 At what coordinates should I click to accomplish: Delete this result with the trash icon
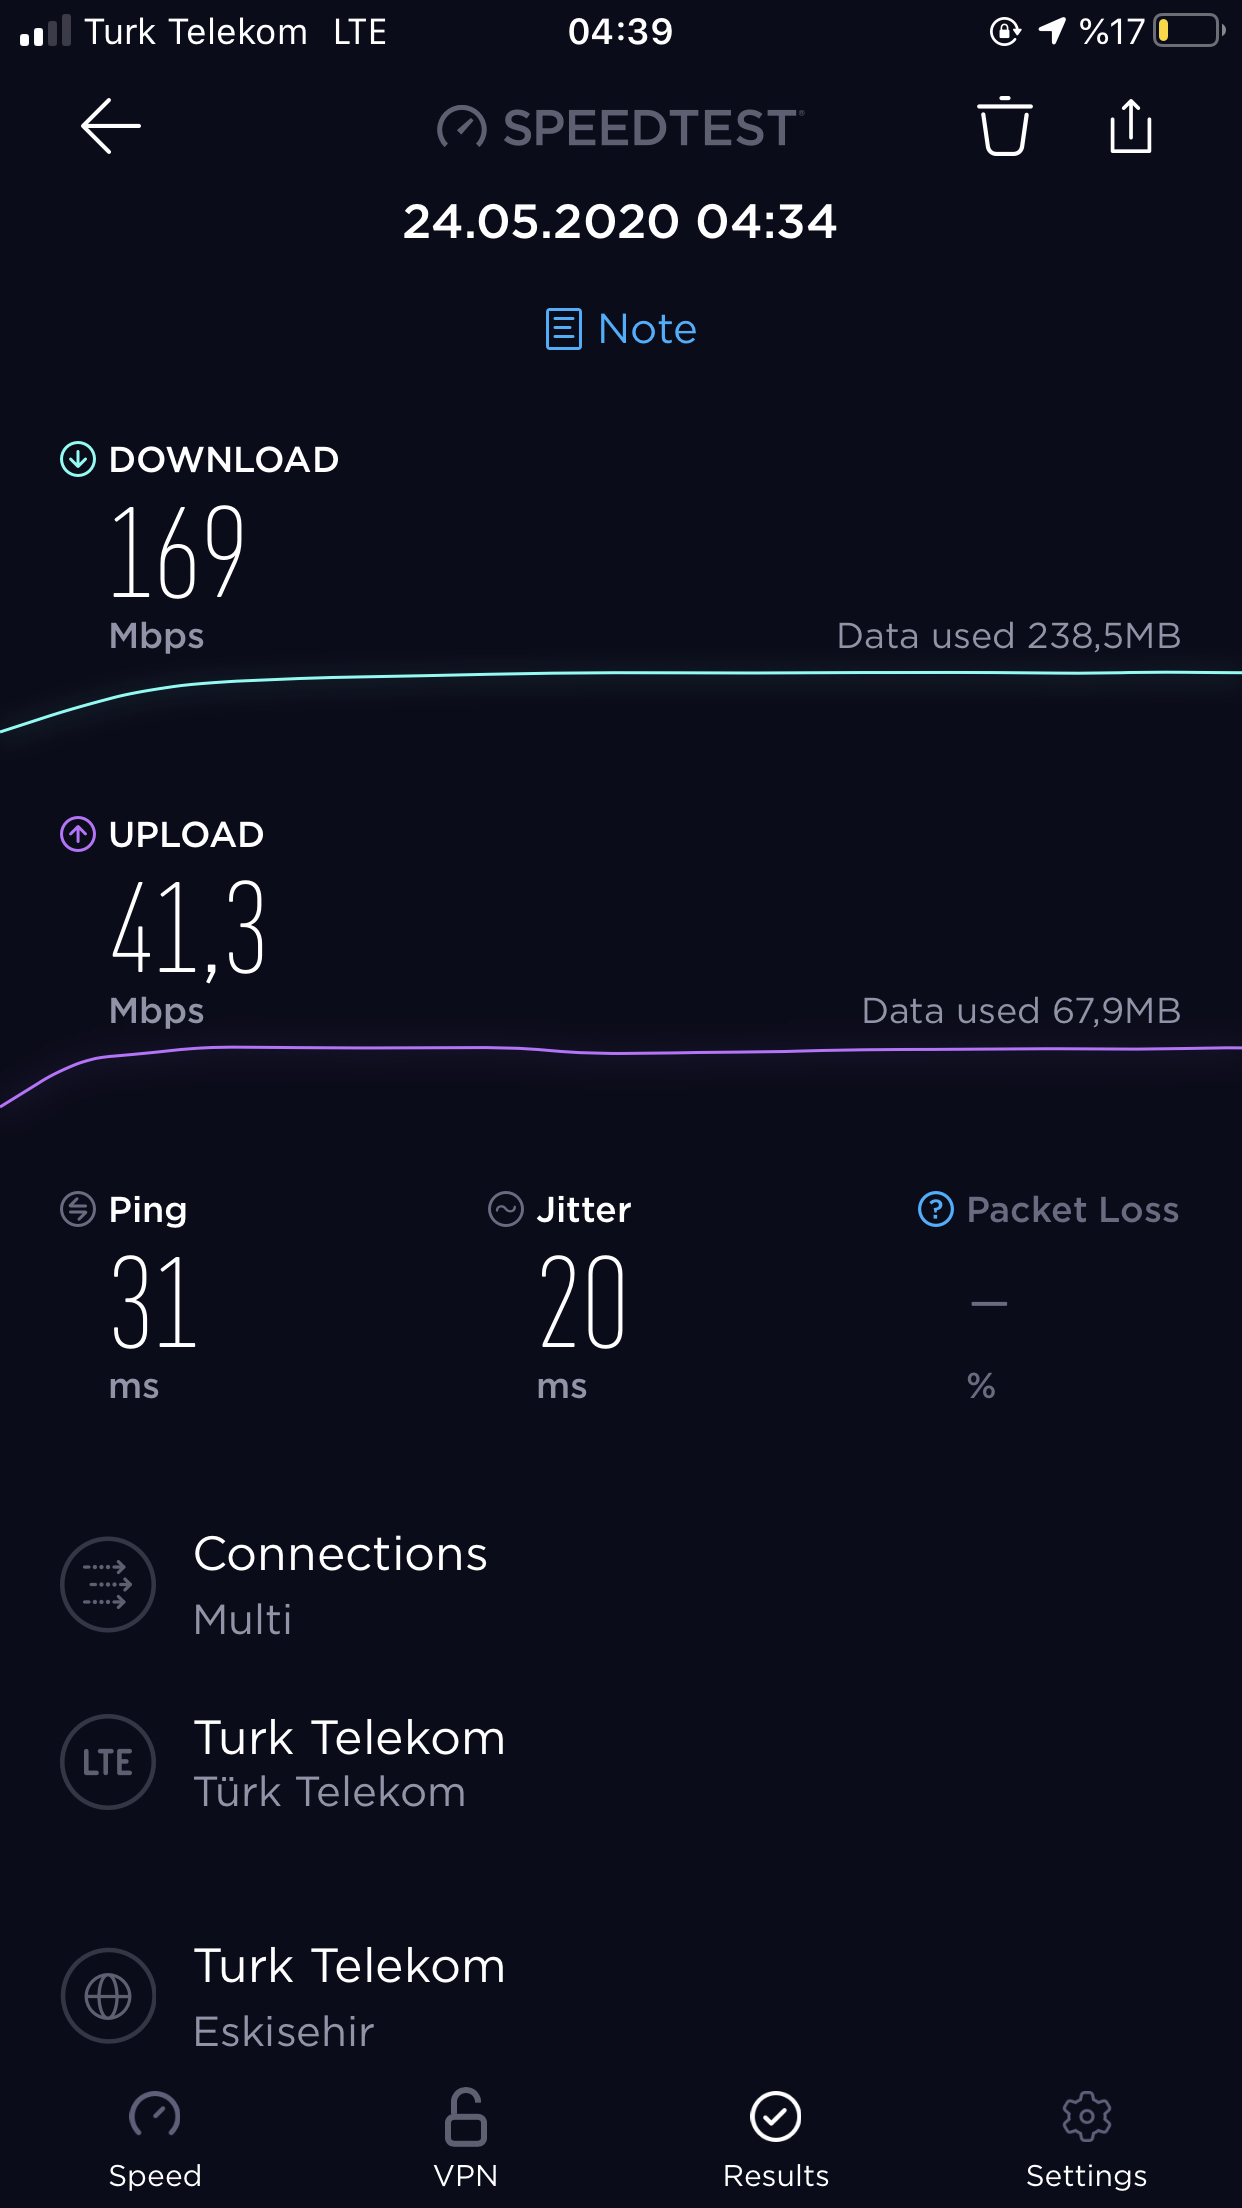pyautogui.click(x=1004, y=127)
